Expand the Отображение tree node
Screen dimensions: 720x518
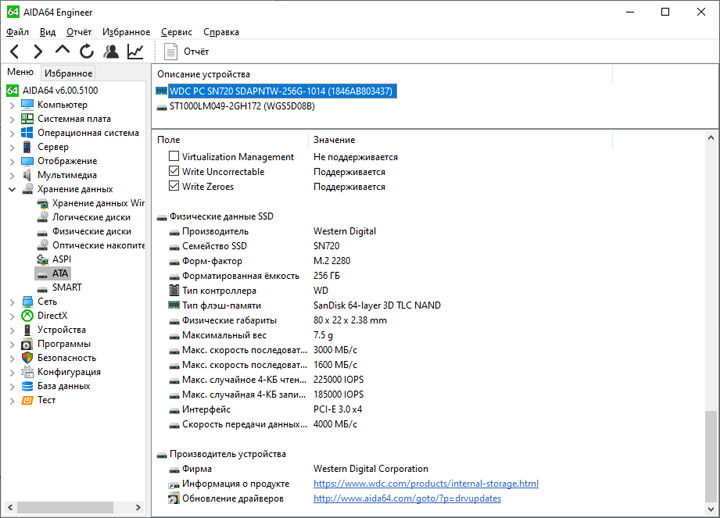[12, 162]
